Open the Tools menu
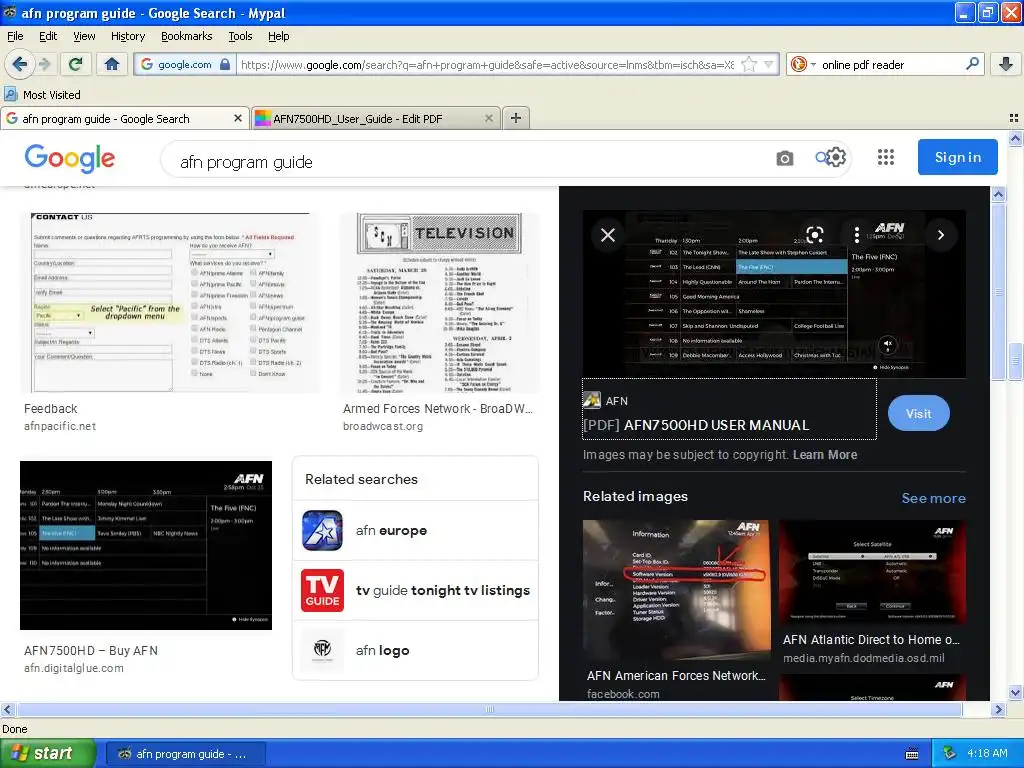 click(240, 36)
